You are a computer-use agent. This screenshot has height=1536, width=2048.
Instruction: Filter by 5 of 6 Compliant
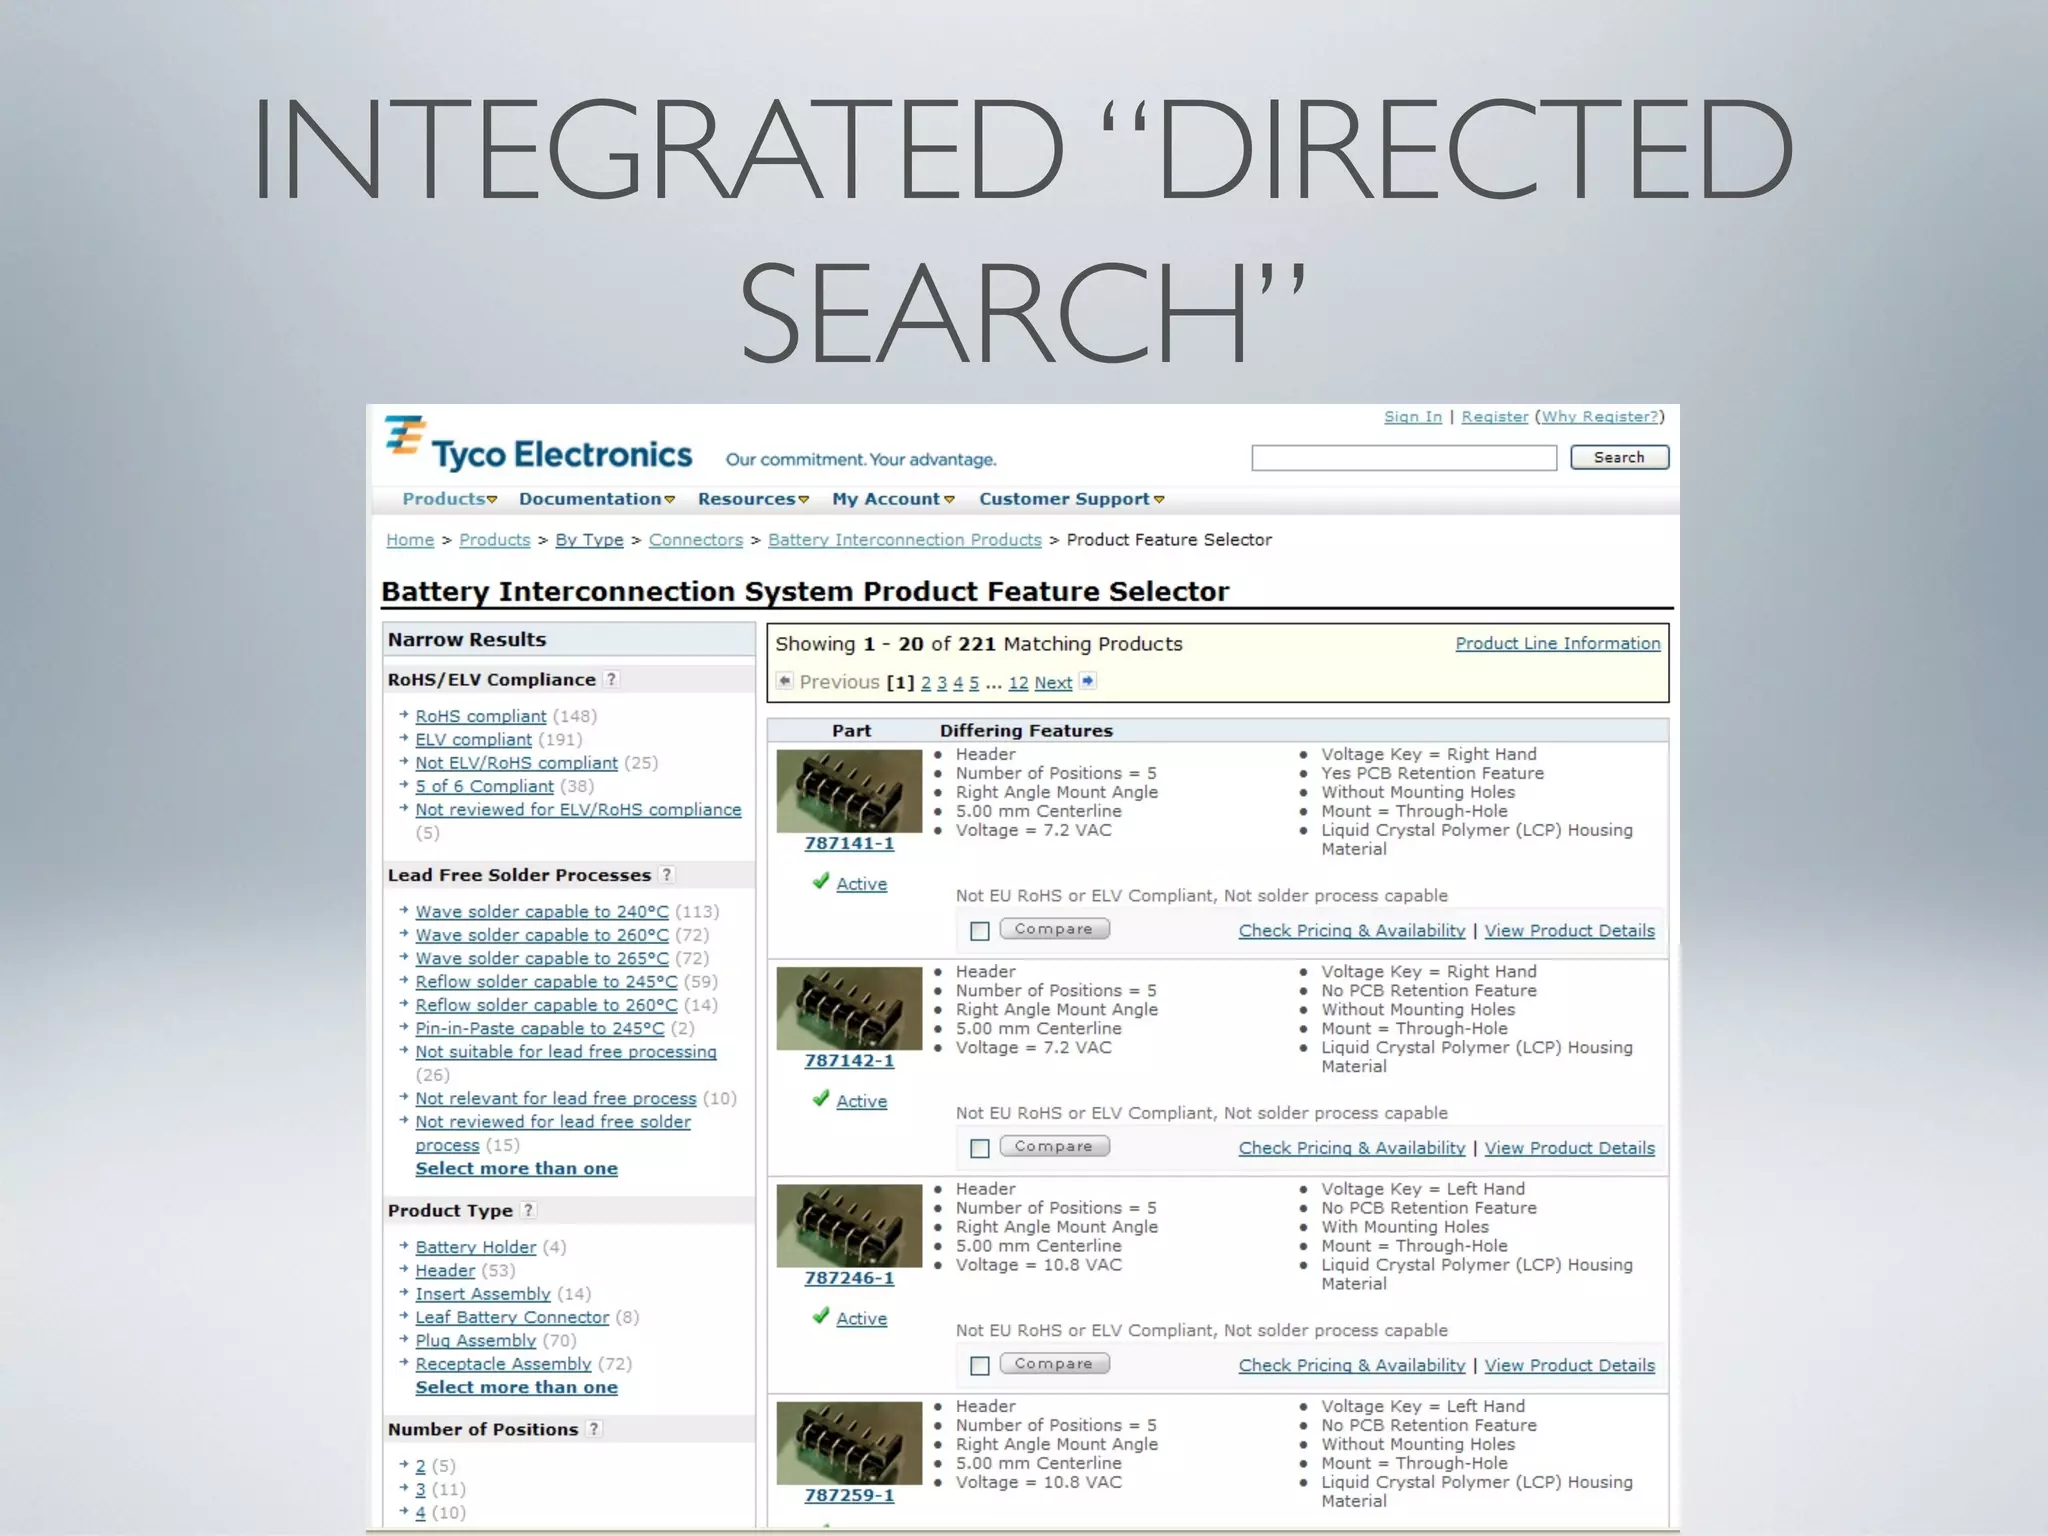[485, 787]
